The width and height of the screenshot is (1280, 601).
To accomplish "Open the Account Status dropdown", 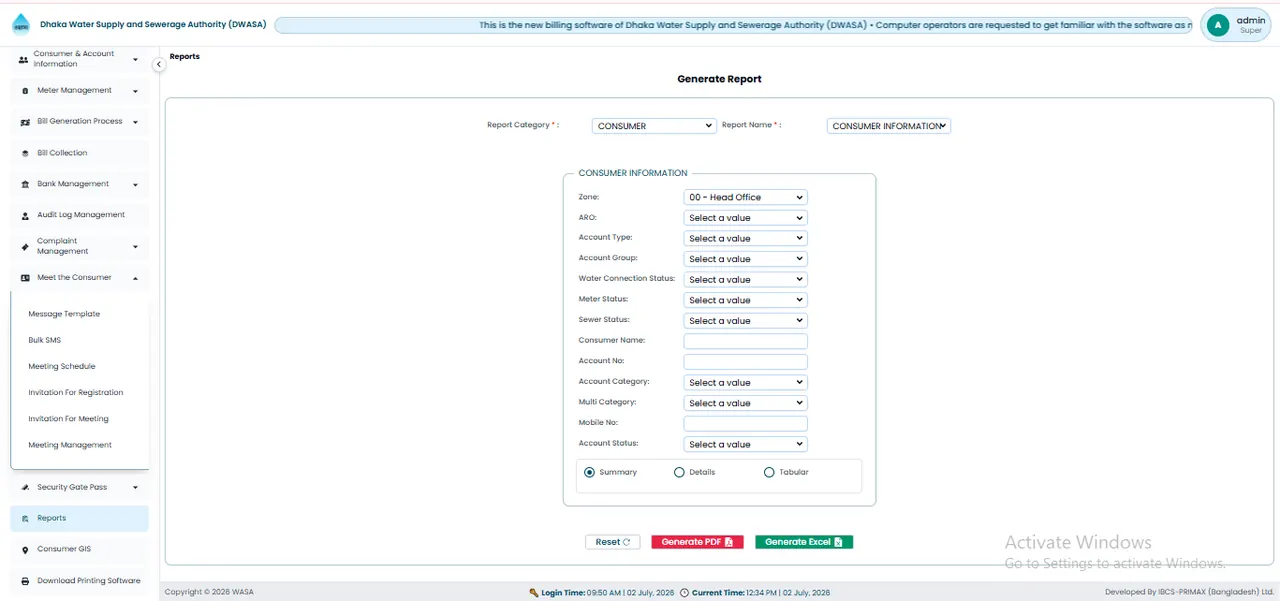I will 745,444.
